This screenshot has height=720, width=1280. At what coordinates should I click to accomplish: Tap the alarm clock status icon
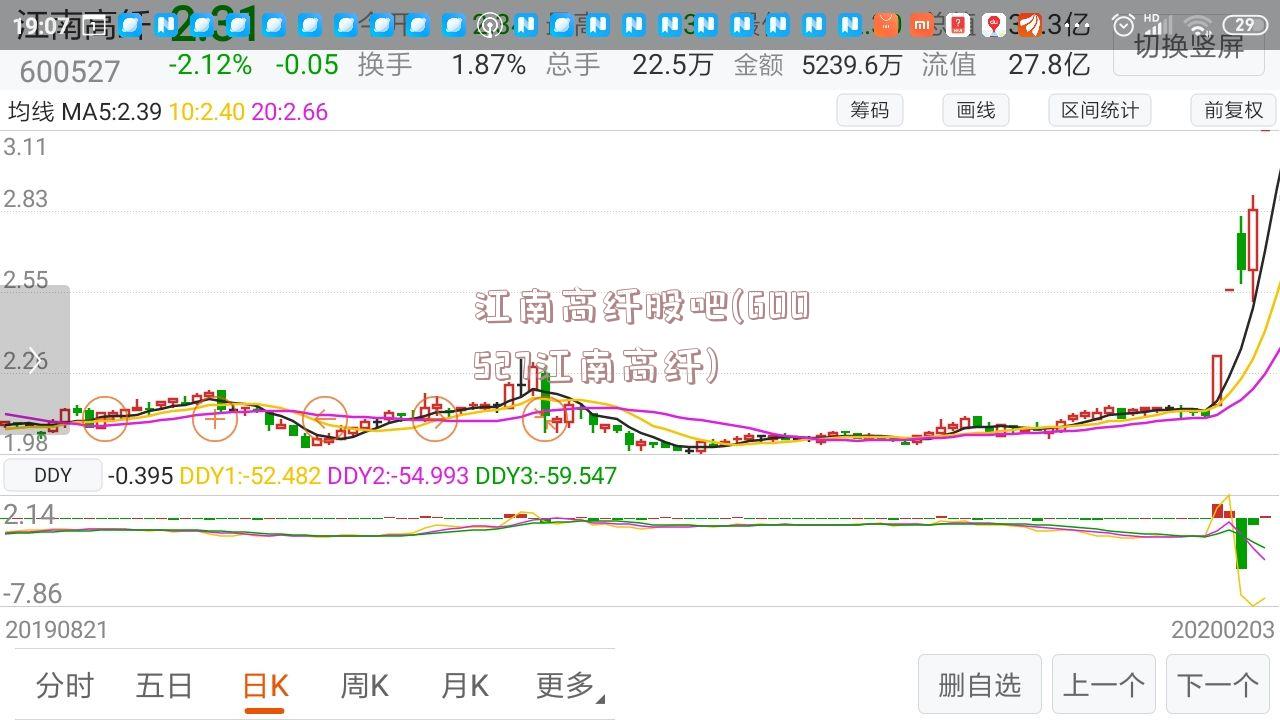(x=1124, y=25)
